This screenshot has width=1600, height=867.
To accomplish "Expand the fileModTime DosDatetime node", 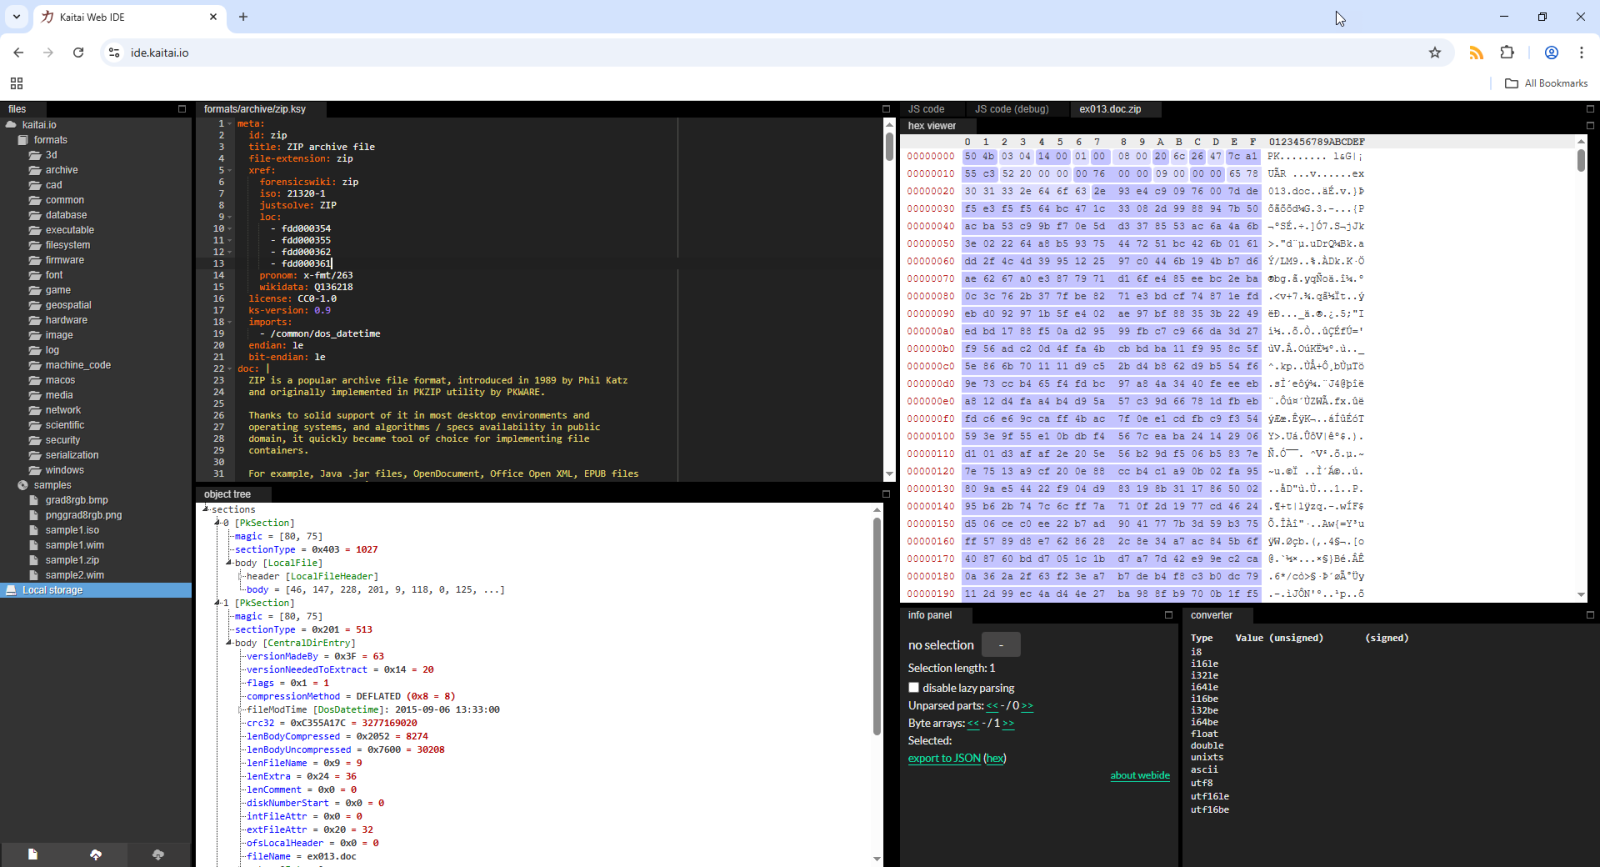I will [241, 710].
